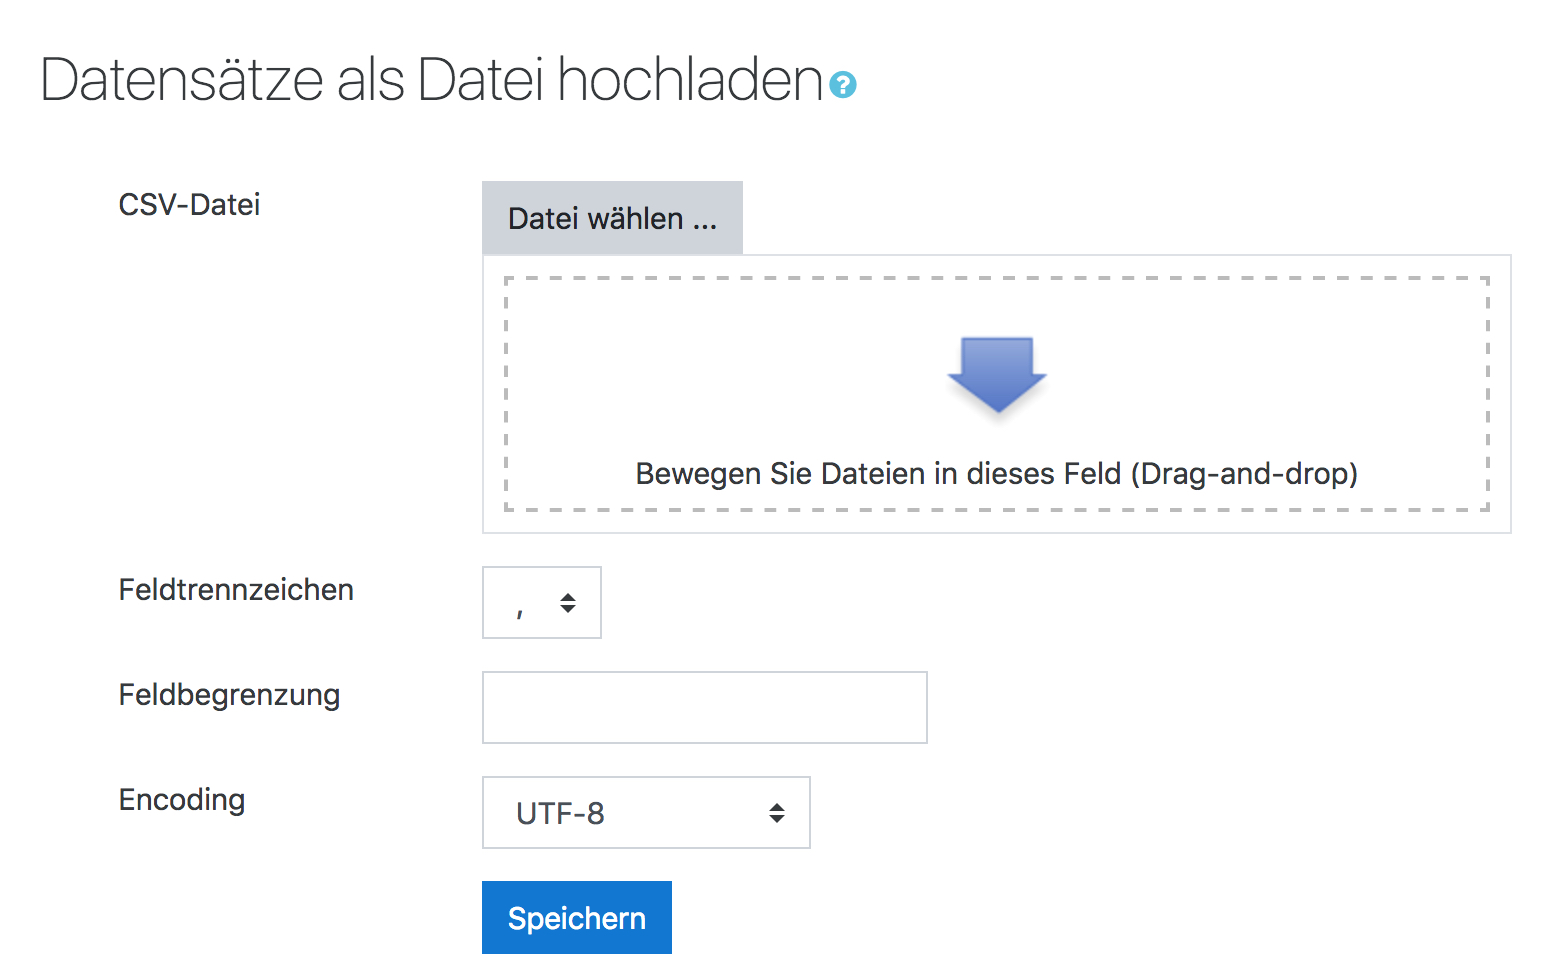
Task: Open the Feldtrennzeichen dropdown
Action: point(542,603)
